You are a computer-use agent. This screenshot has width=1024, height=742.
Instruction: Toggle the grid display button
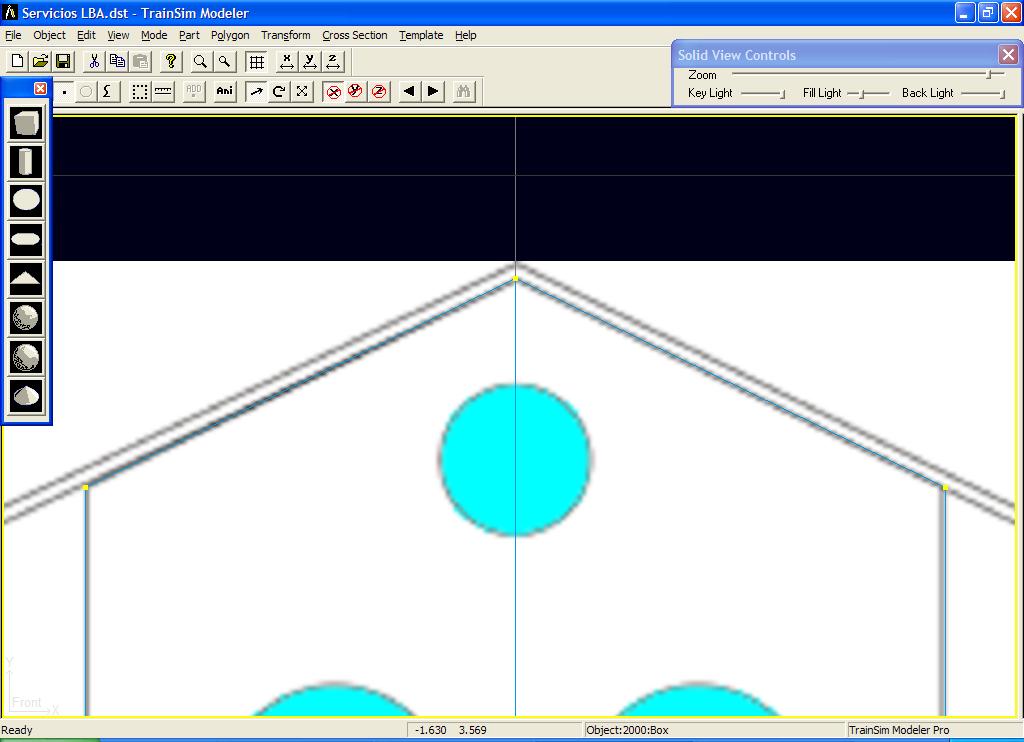coord(256,62)
